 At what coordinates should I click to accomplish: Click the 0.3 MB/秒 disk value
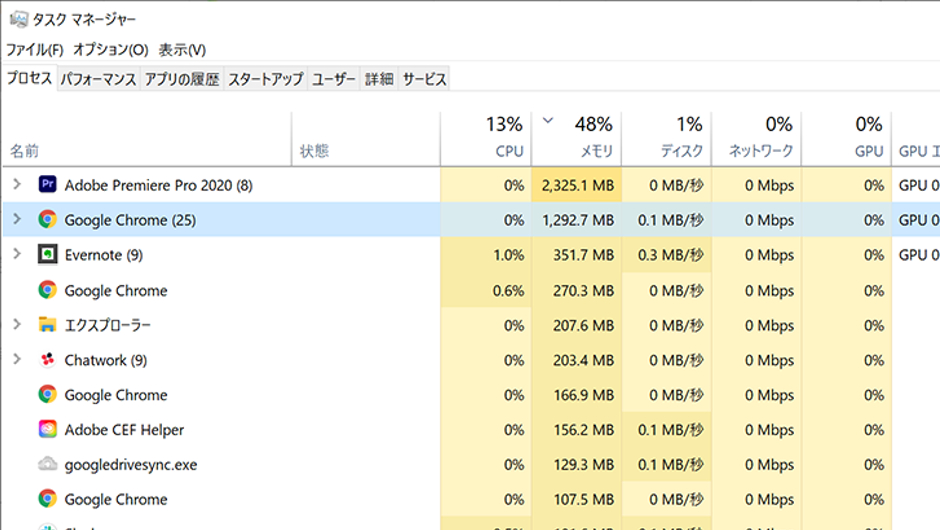(x=670, y=255)
